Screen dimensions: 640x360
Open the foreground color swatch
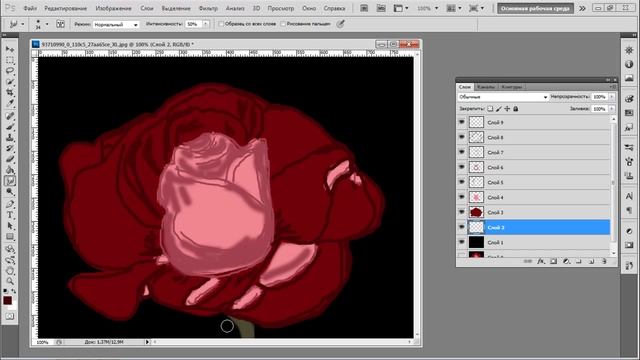click(7, 301)
